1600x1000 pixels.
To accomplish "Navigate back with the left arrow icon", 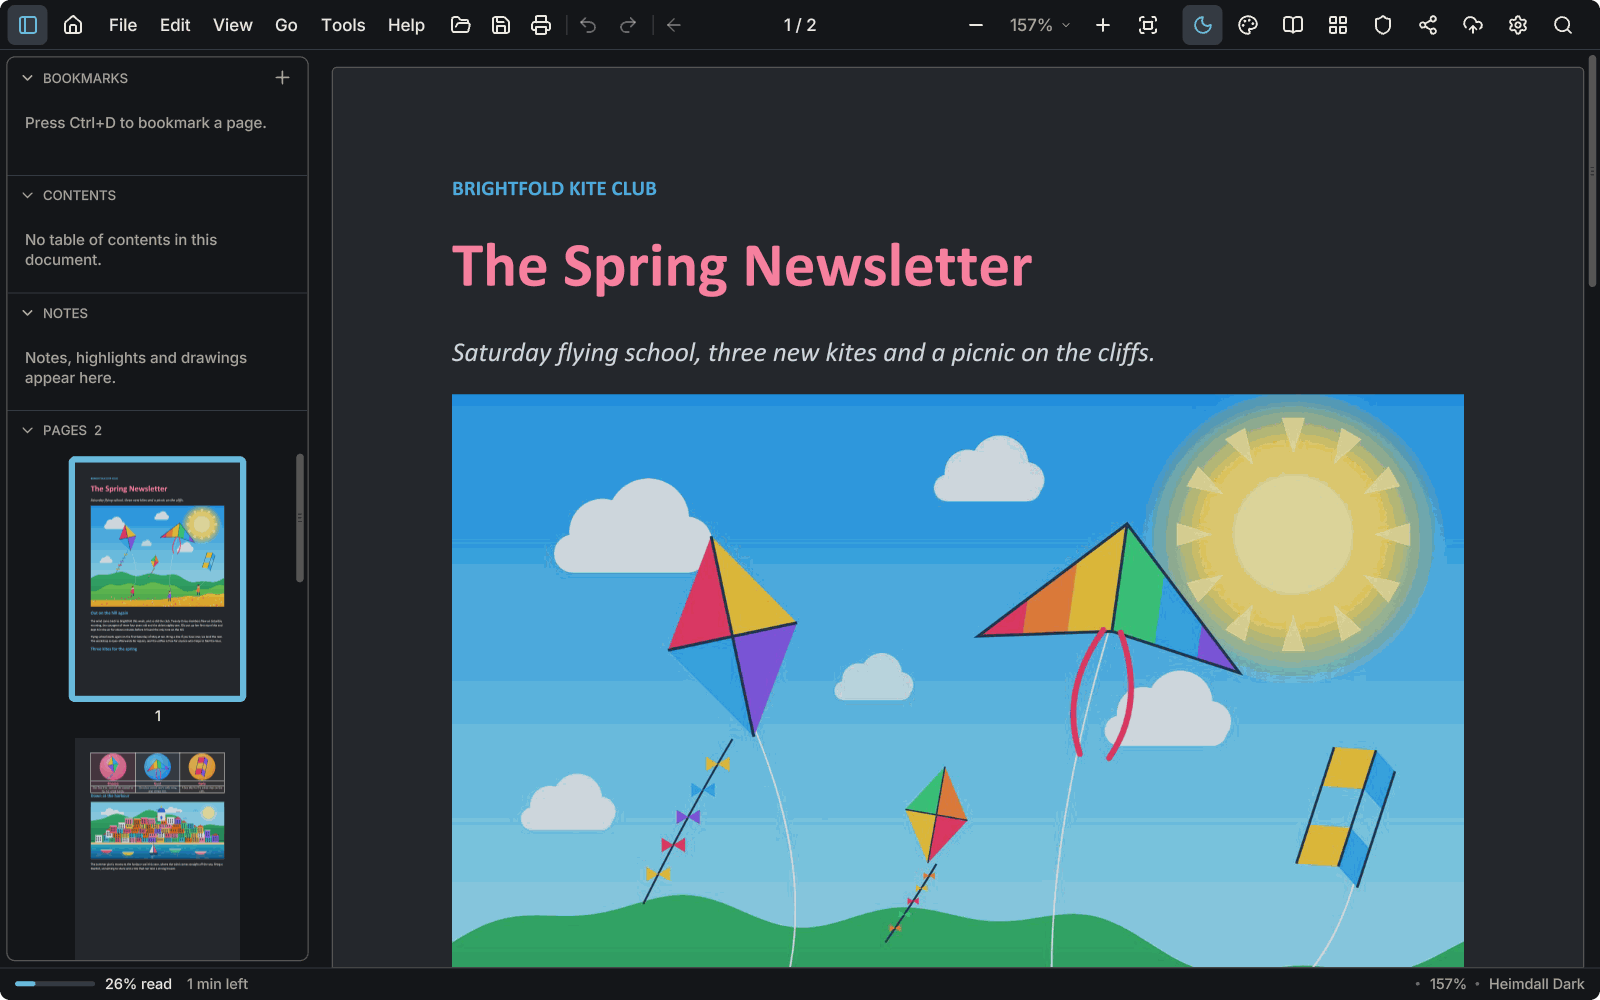I will [674, 25].
